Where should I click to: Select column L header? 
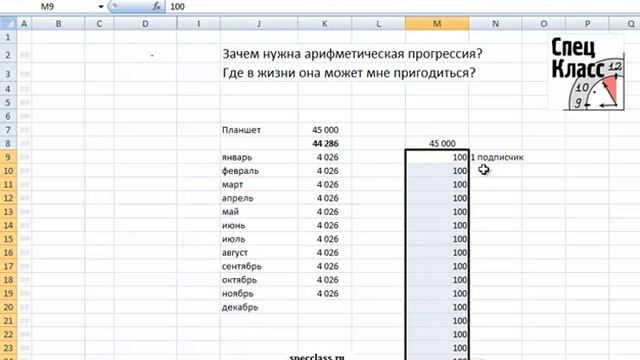click(378, 24)
